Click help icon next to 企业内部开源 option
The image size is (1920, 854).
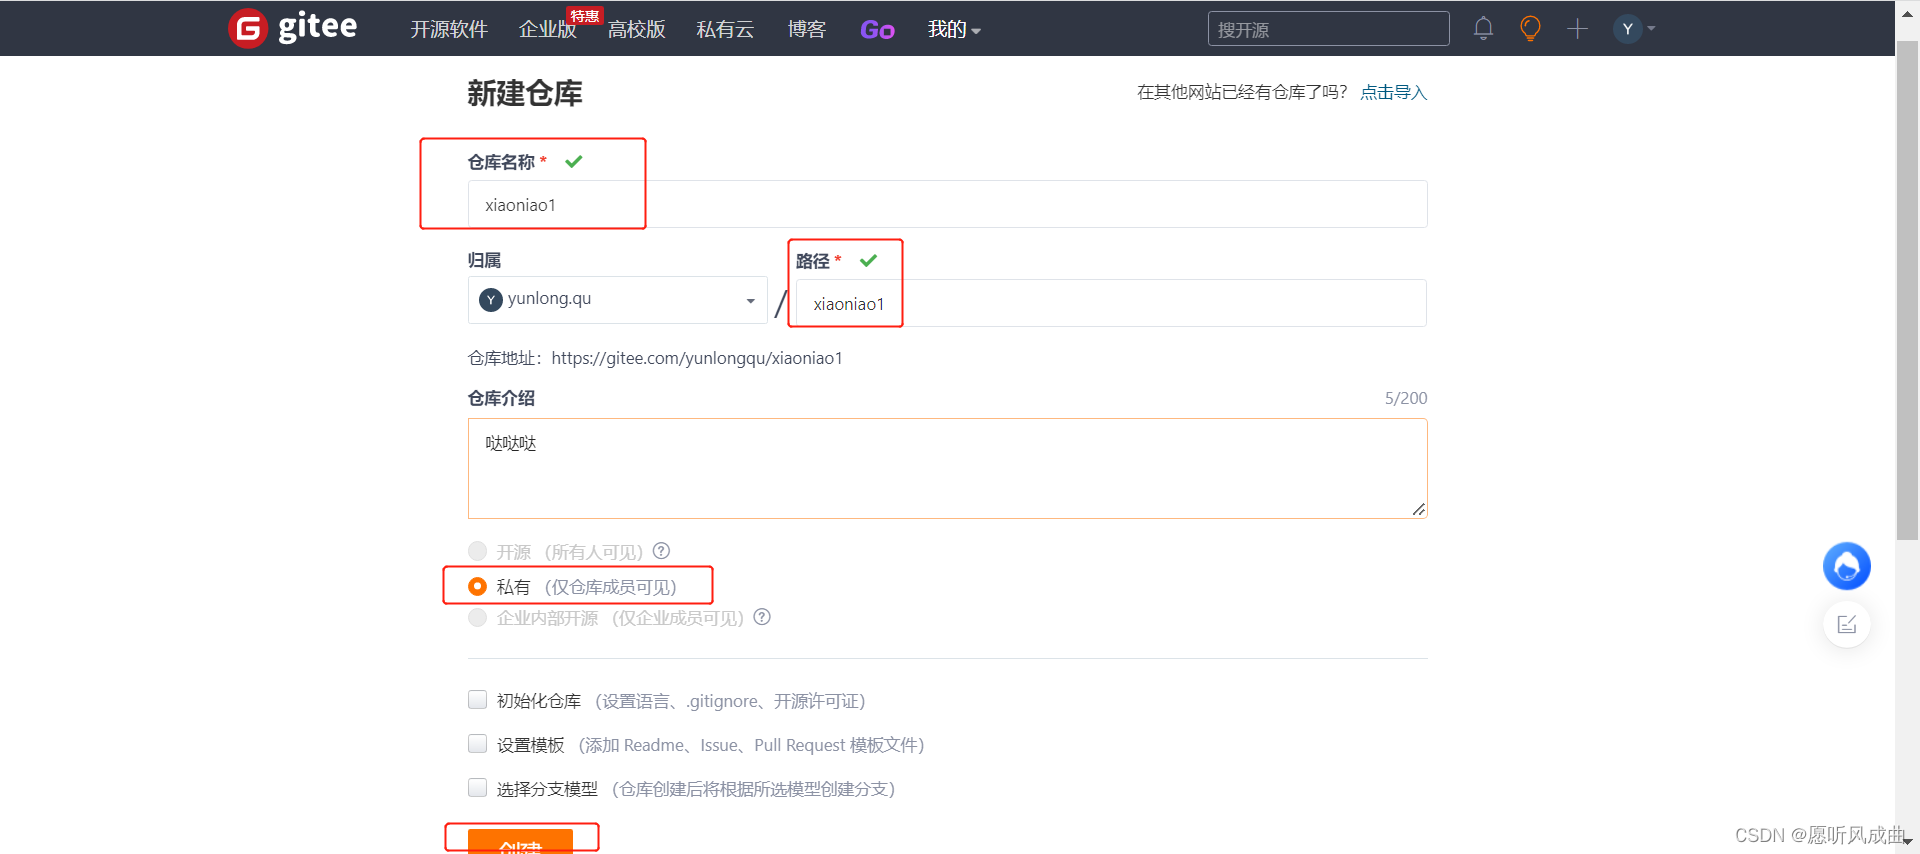[762, 617]
